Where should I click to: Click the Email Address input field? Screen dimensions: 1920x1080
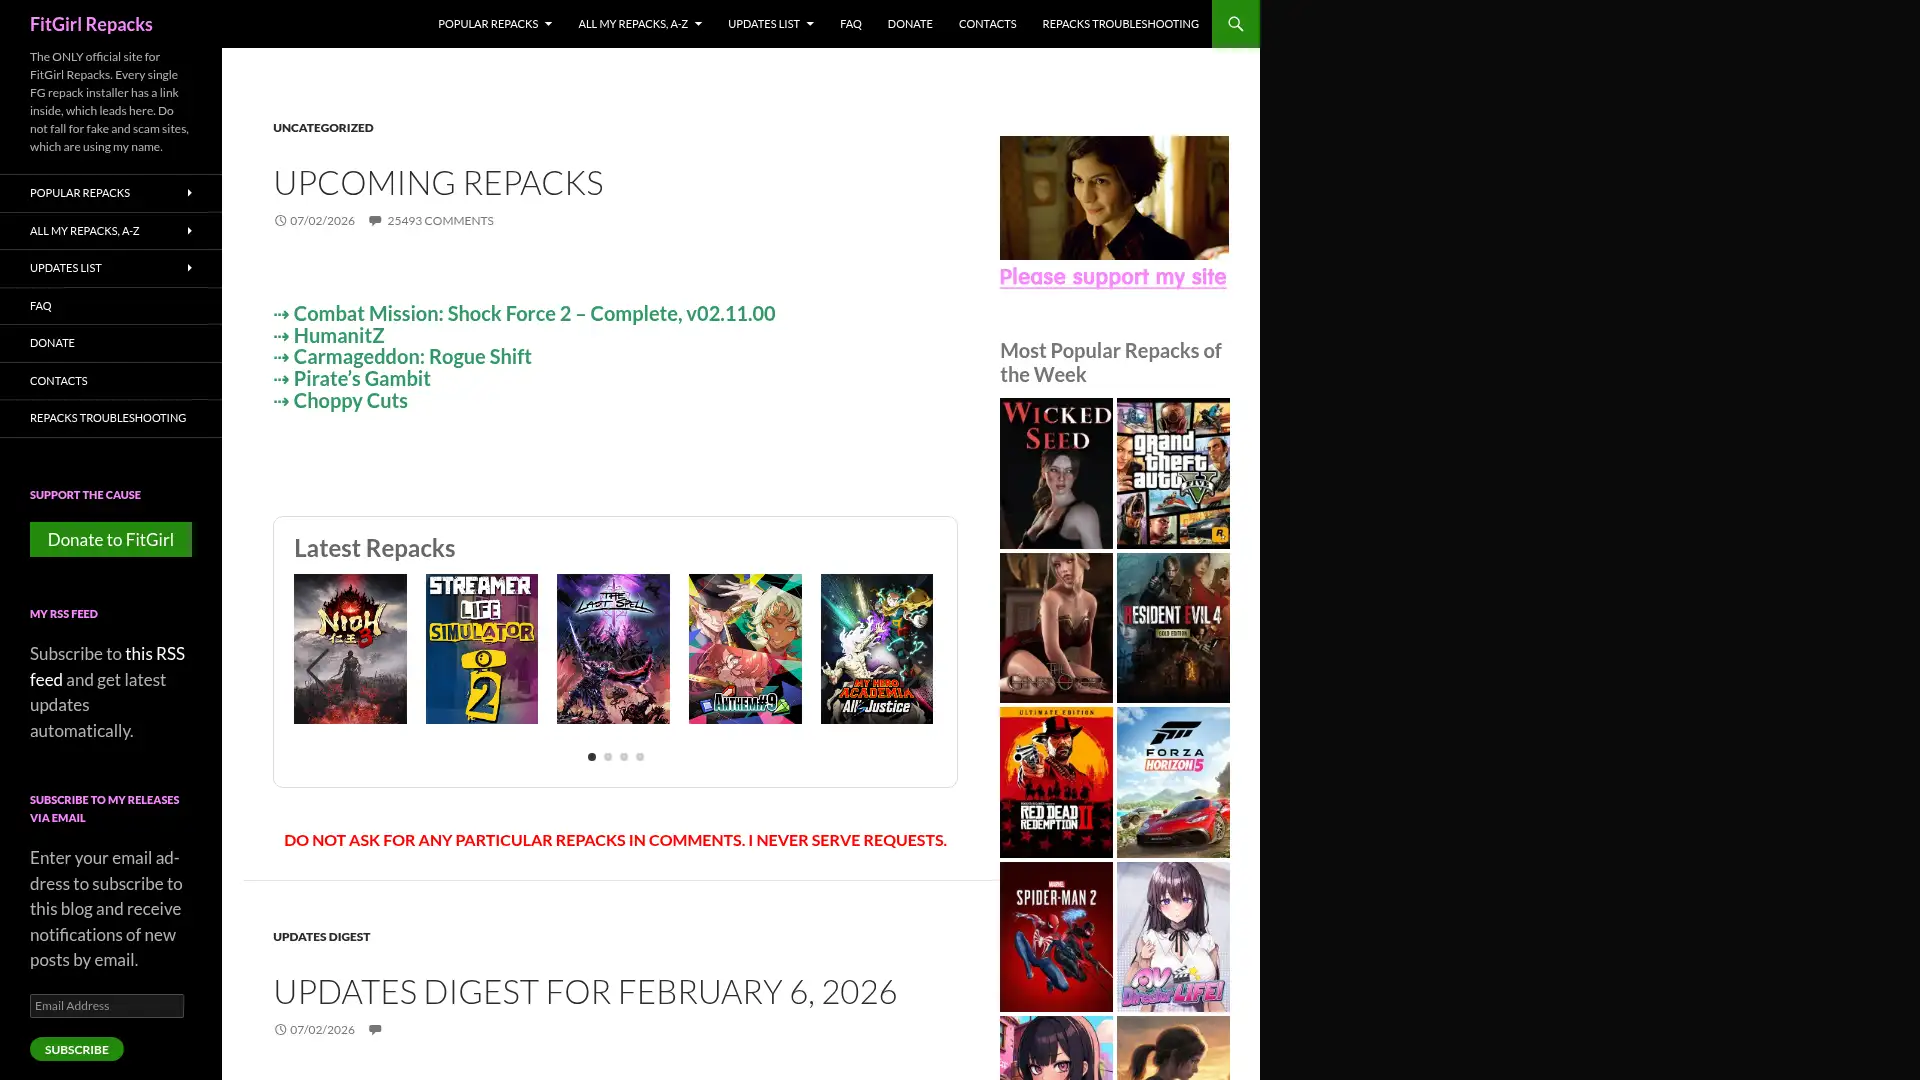click(x=107, y=1006)
